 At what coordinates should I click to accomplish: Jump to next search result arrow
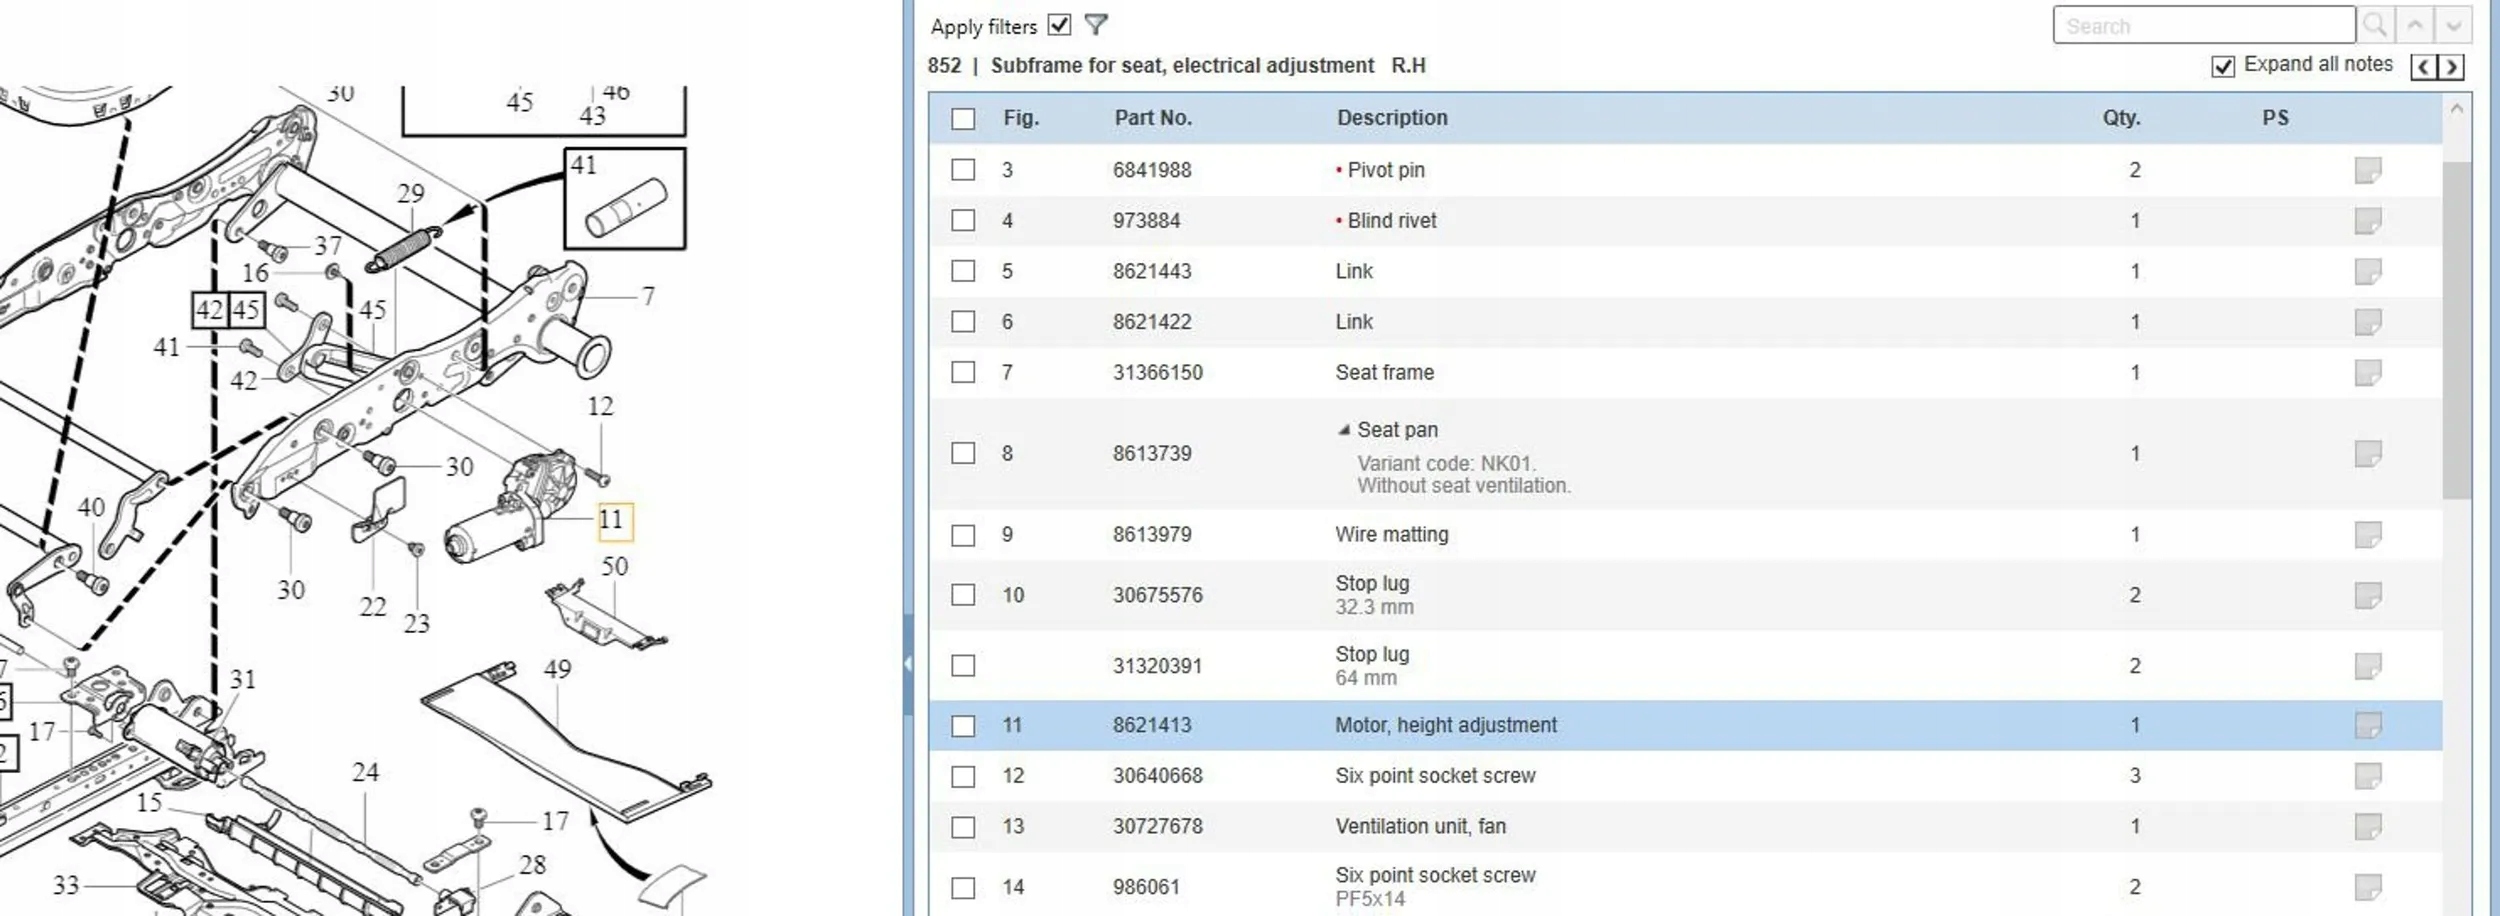tap(2453, 26)
